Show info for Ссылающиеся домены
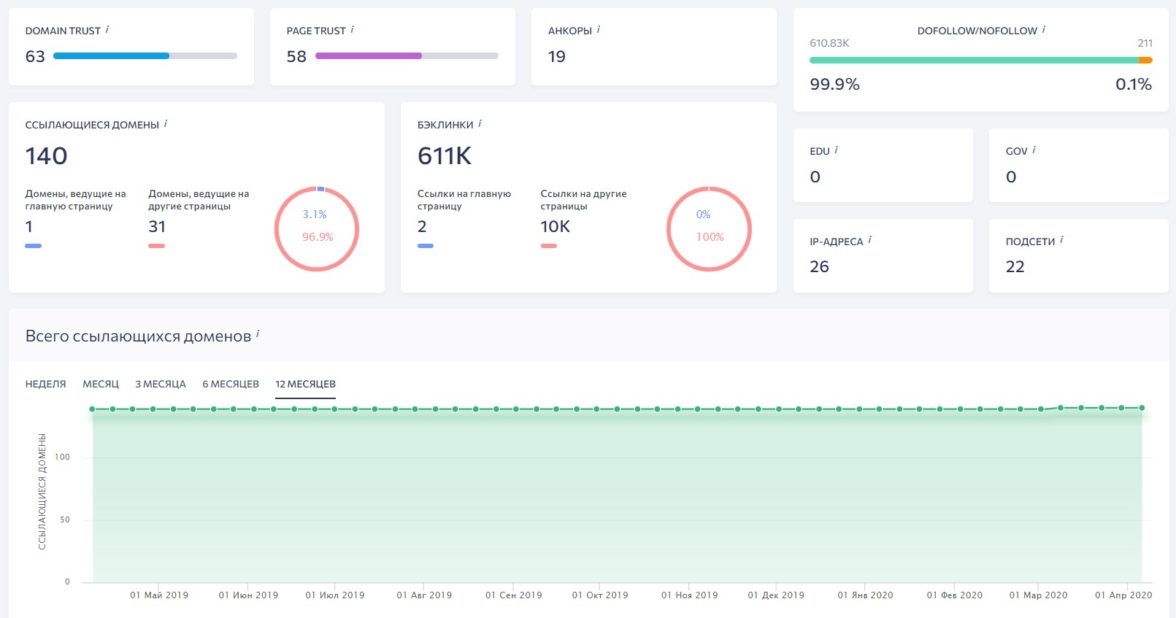 pos(165,124)
